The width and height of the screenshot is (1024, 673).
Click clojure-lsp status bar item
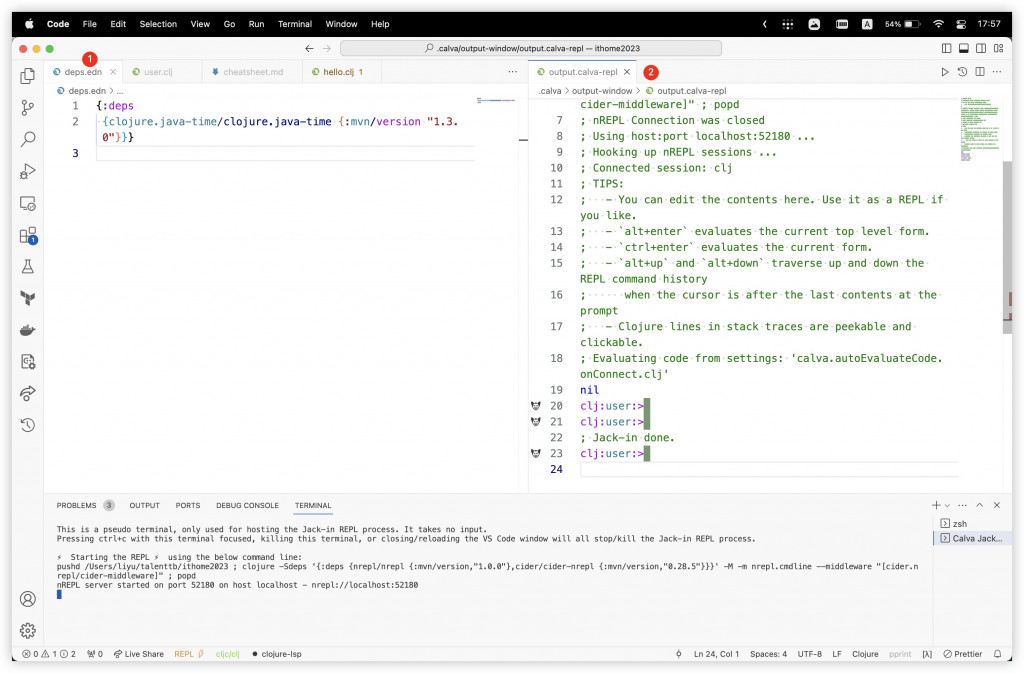(277, 654)
